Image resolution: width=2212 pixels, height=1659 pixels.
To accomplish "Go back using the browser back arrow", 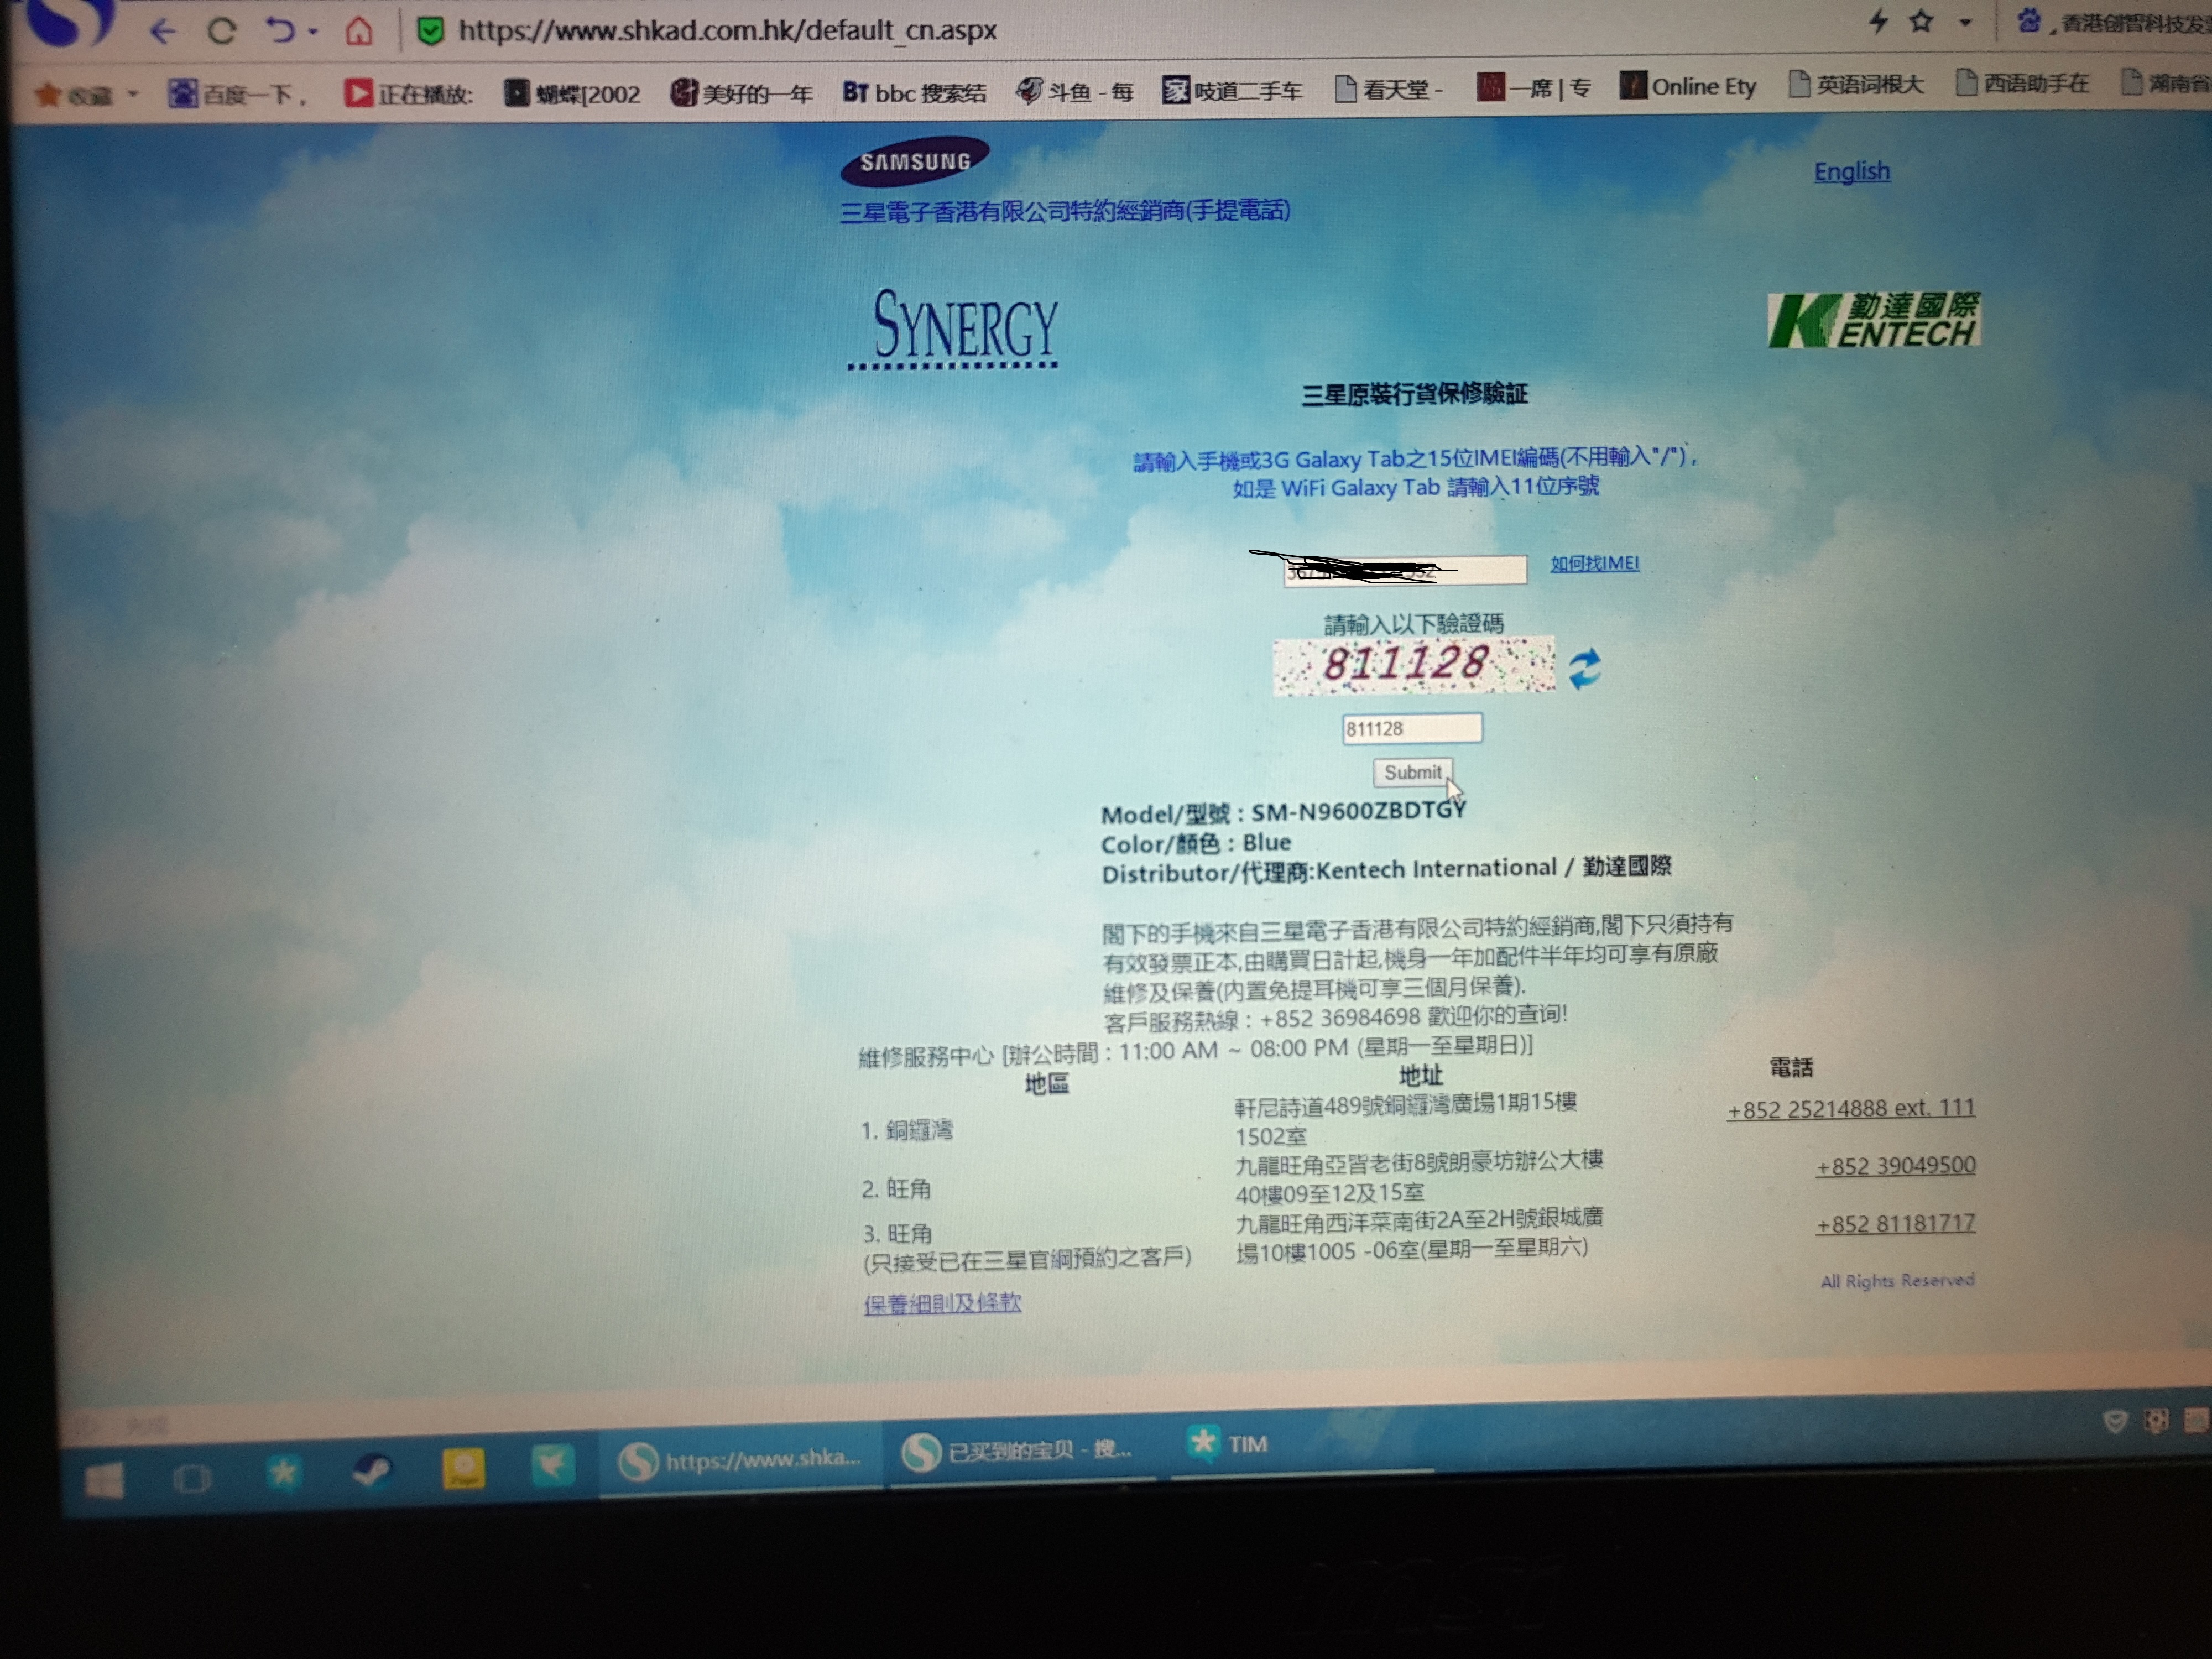I will point(162,32).
